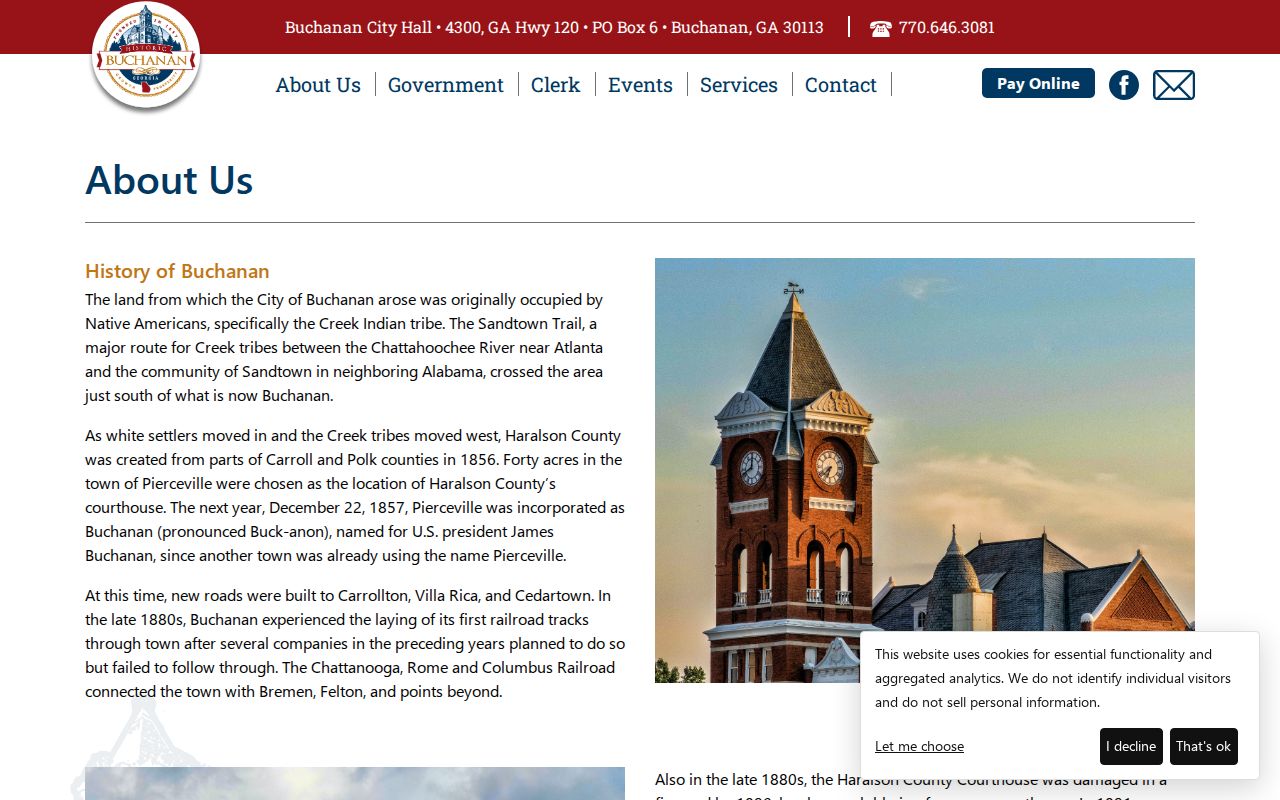Open the Clerk menu item
Viewport: 1280px width, 800px height.
click(x=555, y=85)
